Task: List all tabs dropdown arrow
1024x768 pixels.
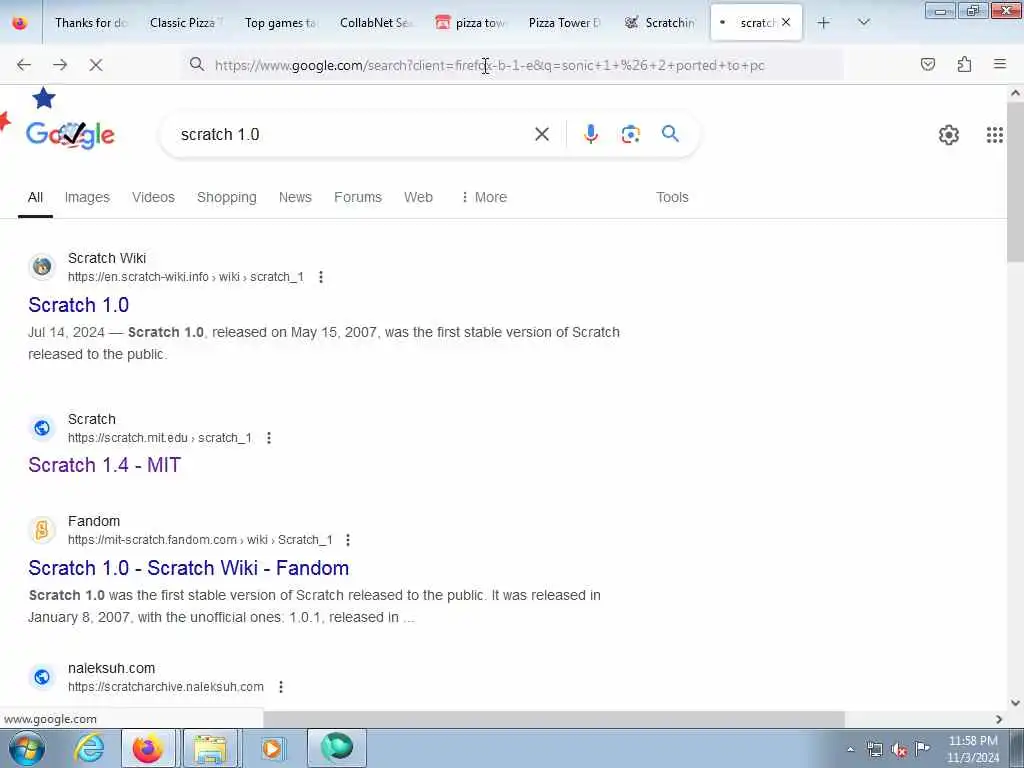Action: click(x=863, y=23)
